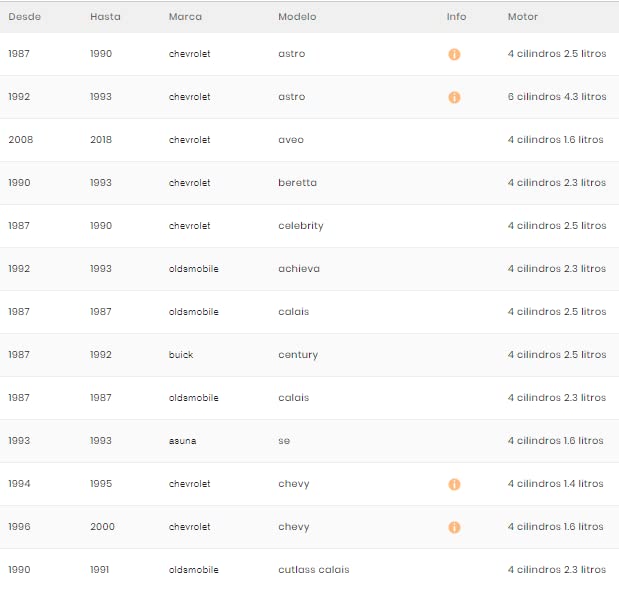Viewport: 619px width, 589px height.
Task: Click '4 cilindros 1.4 litros' motor cell
Action: 555,484
